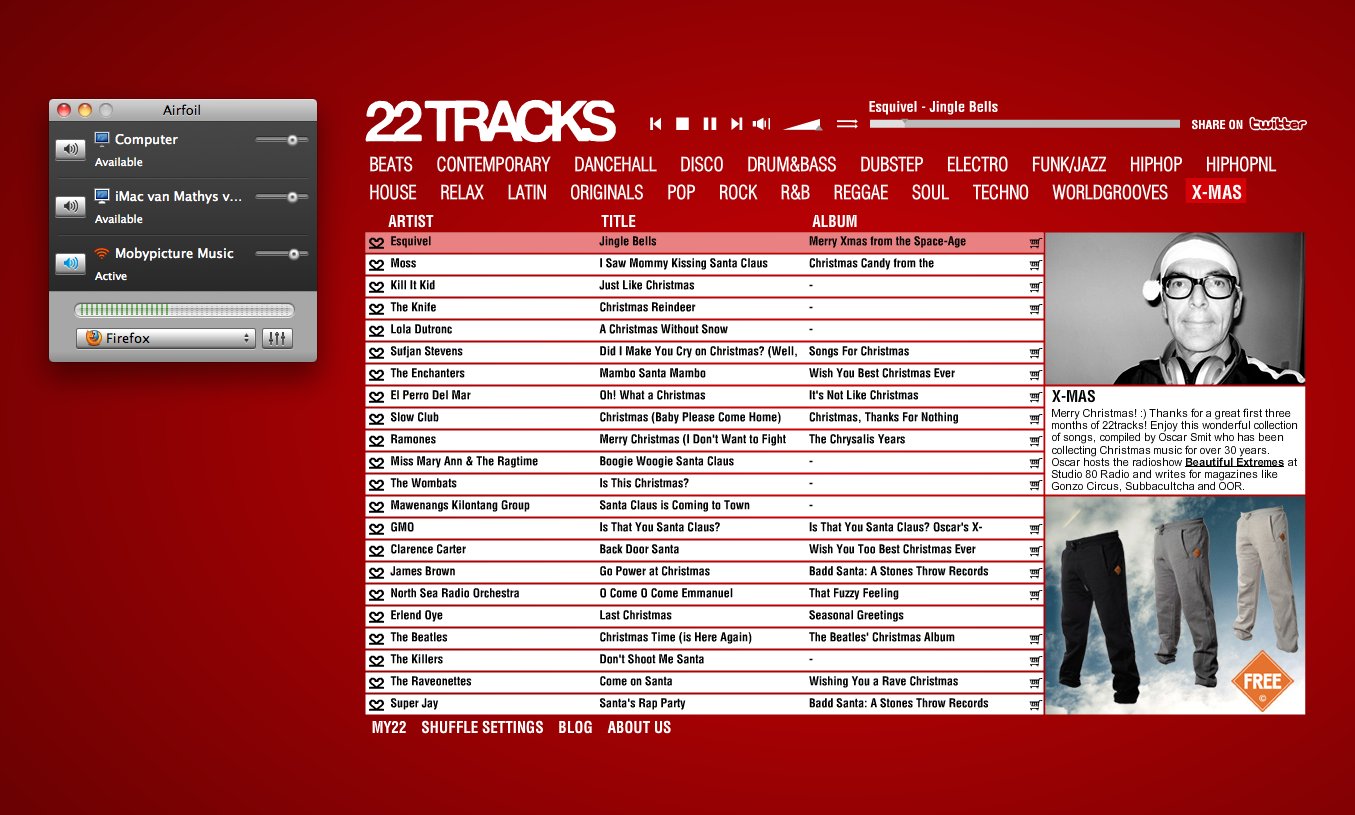This screenshot has height=815, width=1355.
Task: Toggle transmit to the Computer speaker
Action: pos(70,150)
